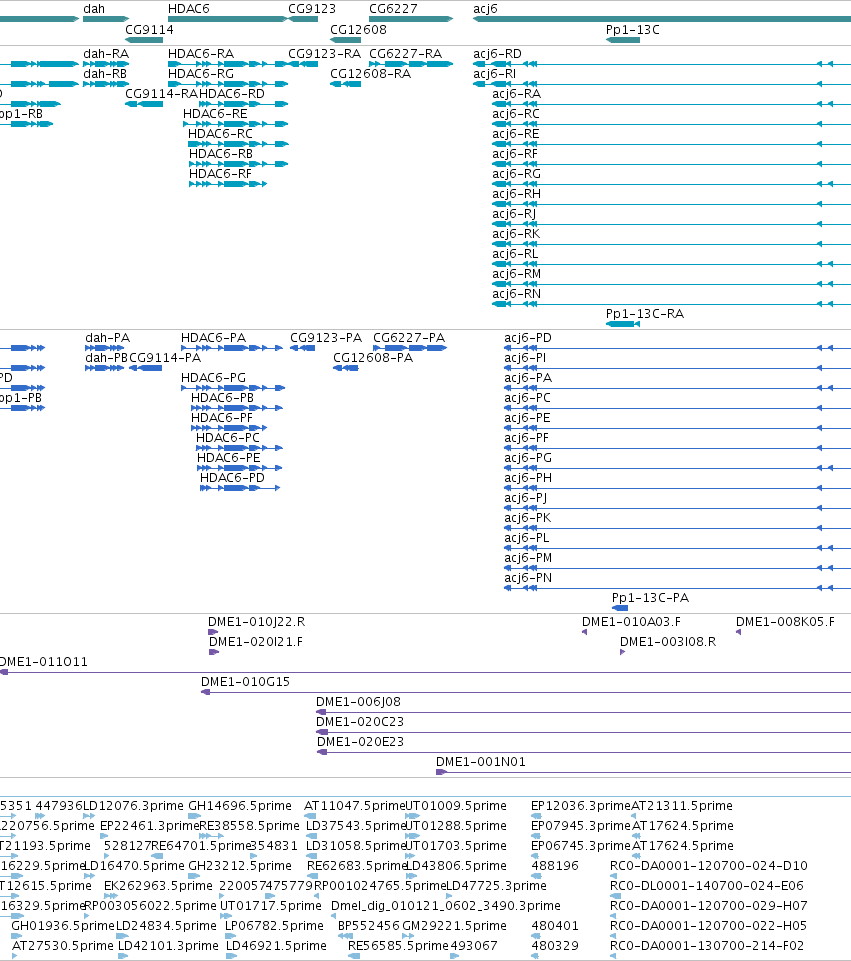Screen dimensions: 851x961
Task: Open the CG9114 gene label
Action: tap(149, 29)
